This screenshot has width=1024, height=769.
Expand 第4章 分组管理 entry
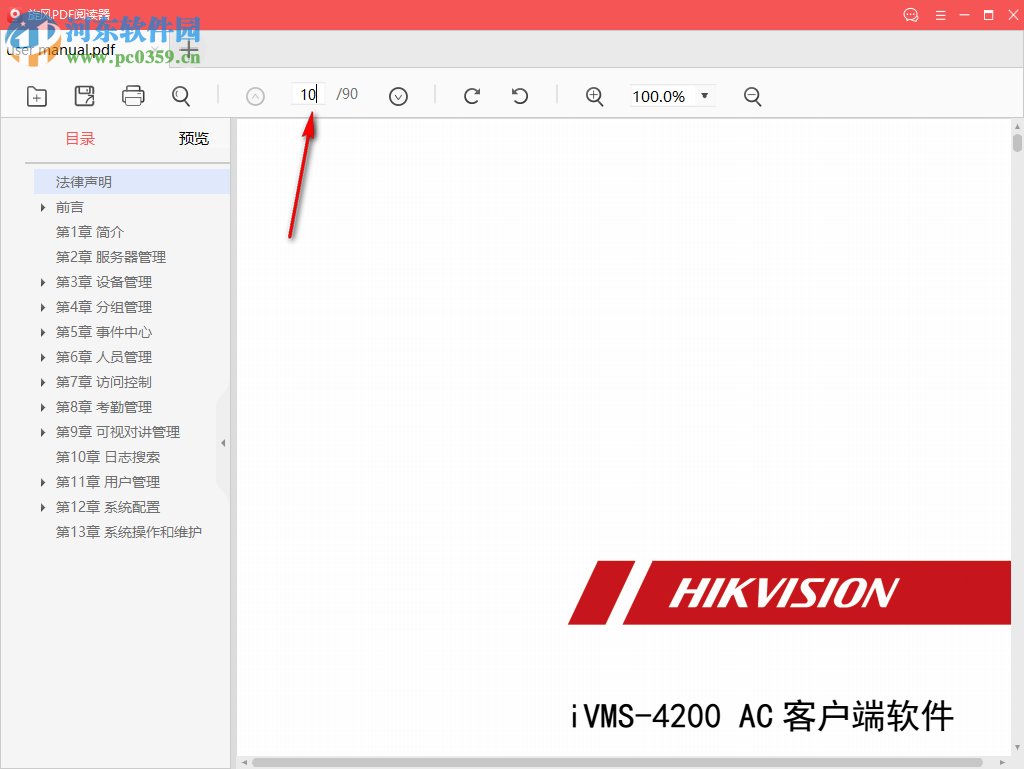(x=43, y=307)
